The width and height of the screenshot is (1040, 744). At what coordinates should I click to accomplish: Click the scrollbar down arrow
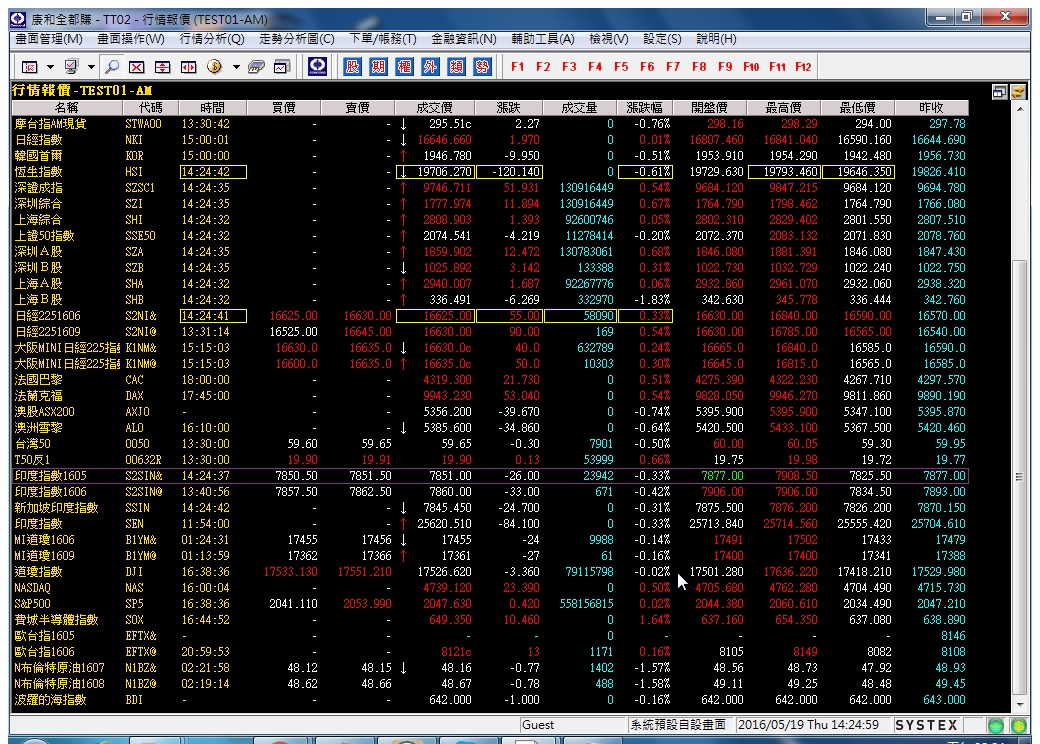tap(1019, 704)
